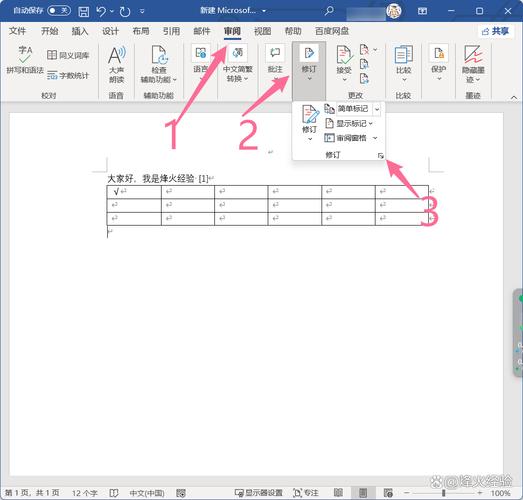Click the 保护 protect document icon

click(x=439, y=54)
